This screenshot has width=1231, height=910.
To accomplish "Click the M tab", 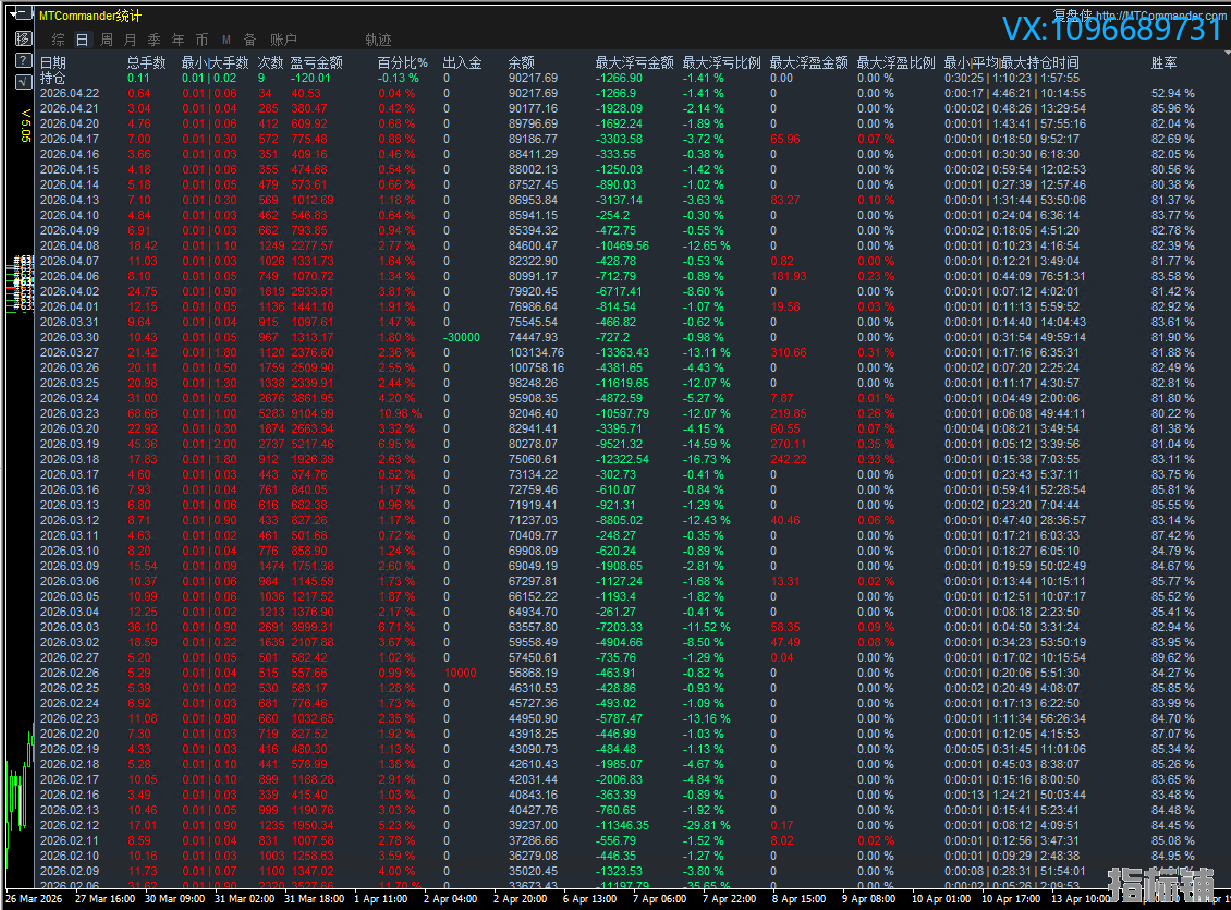I will coord(226,40).
